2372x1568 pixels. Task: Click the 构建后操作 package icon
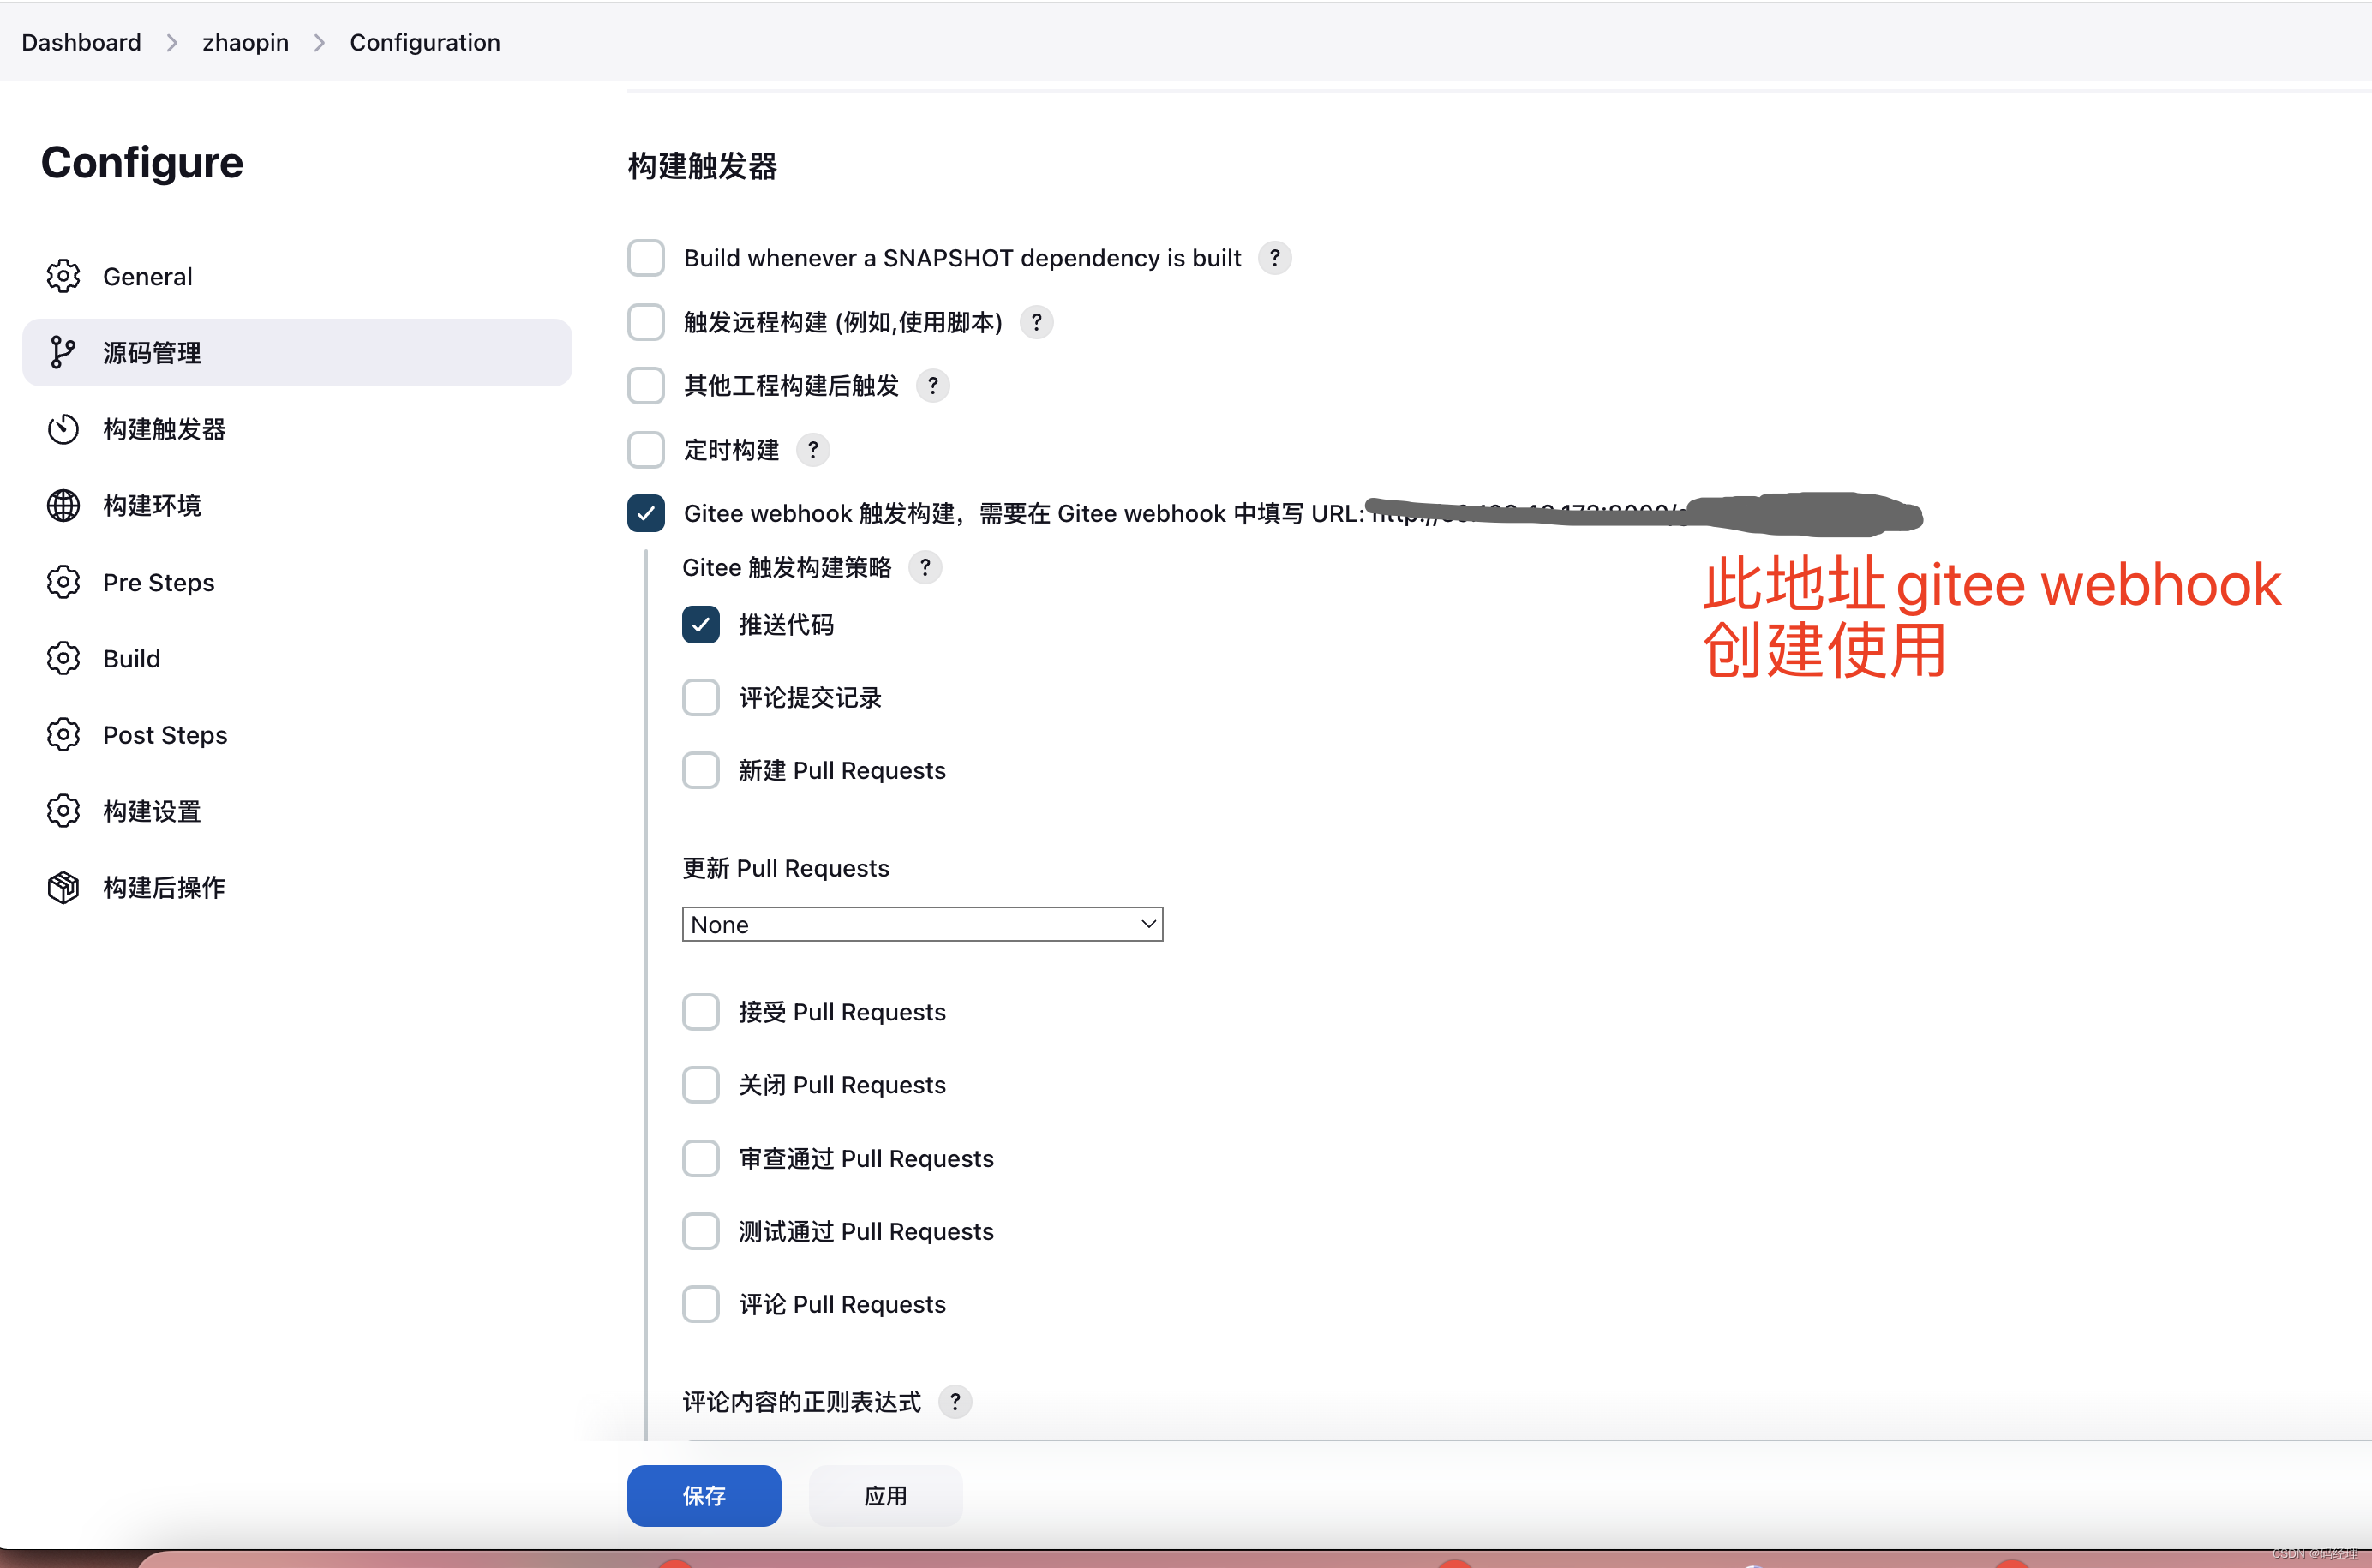pos(63,887)
